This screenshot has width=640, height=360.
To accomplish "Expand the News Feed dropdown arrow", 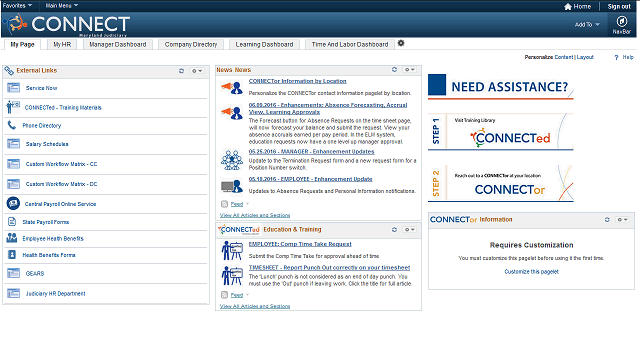I will click(x=247, y=204).
